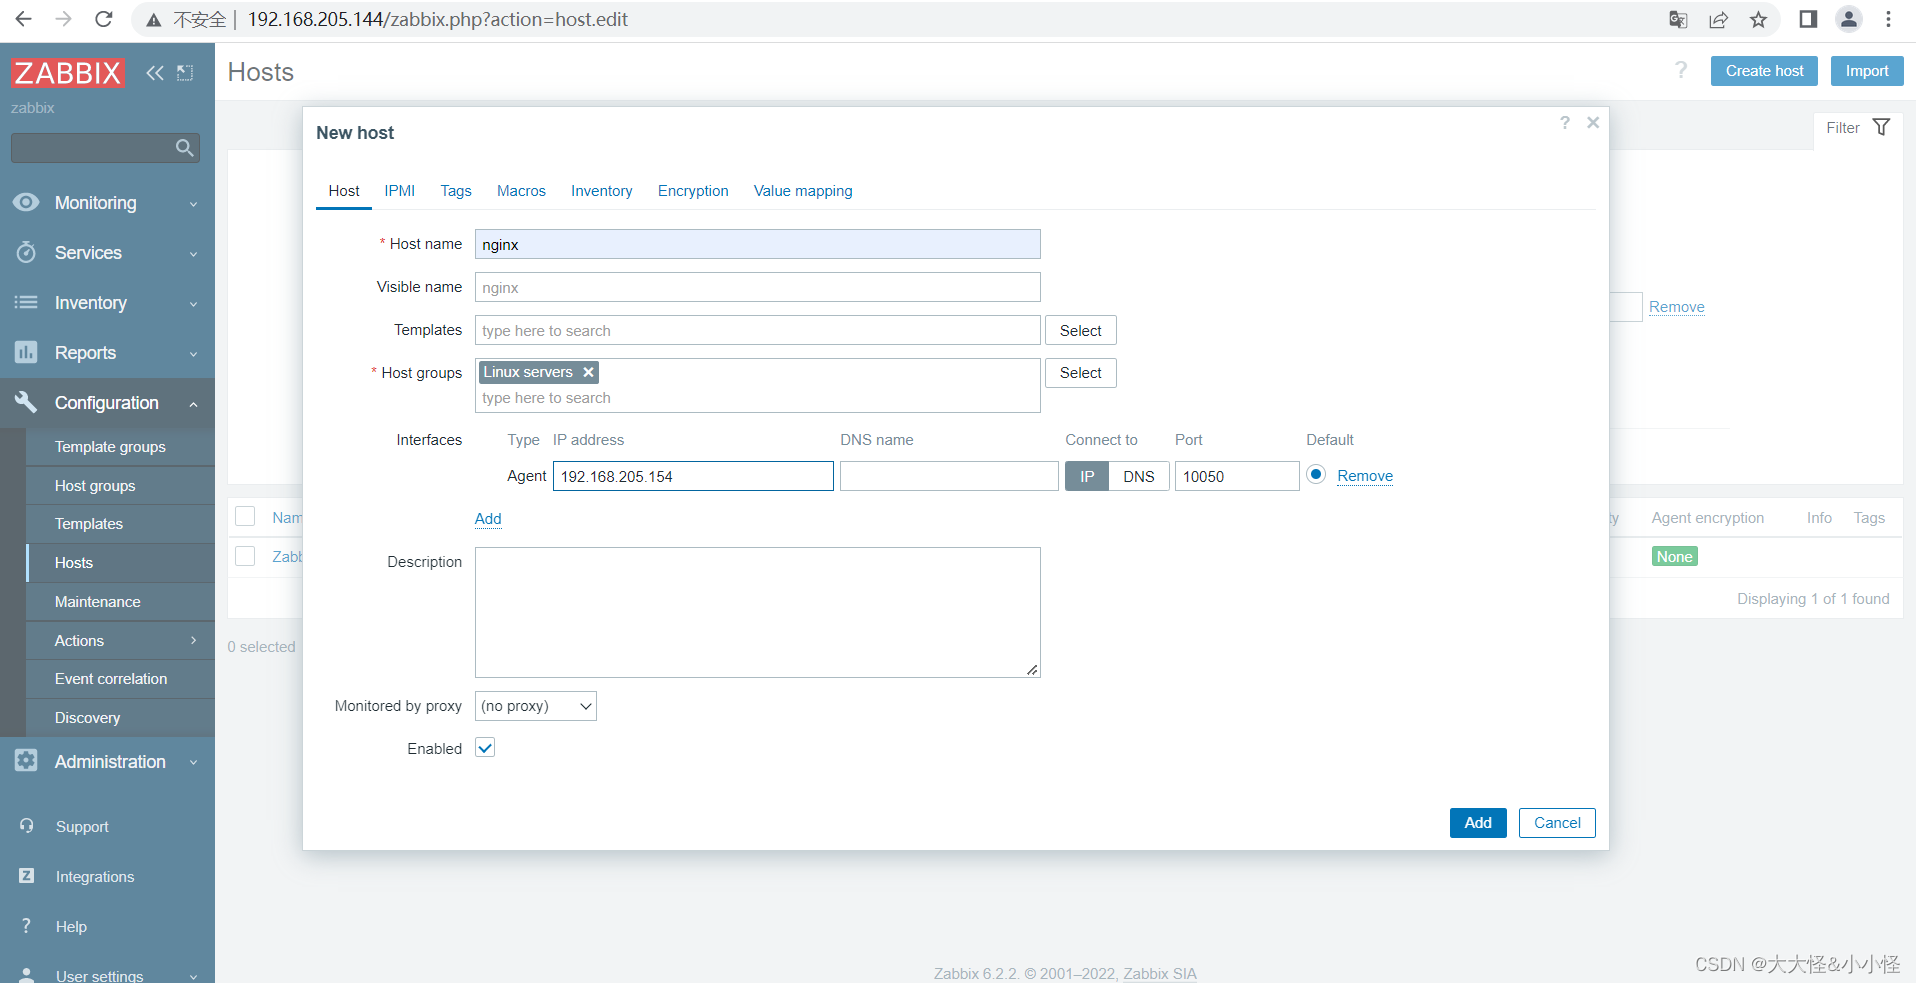Viewport: 1916px width, 983px height.
Task: Click the Monitoring eye icon
Action: [26, 202]
